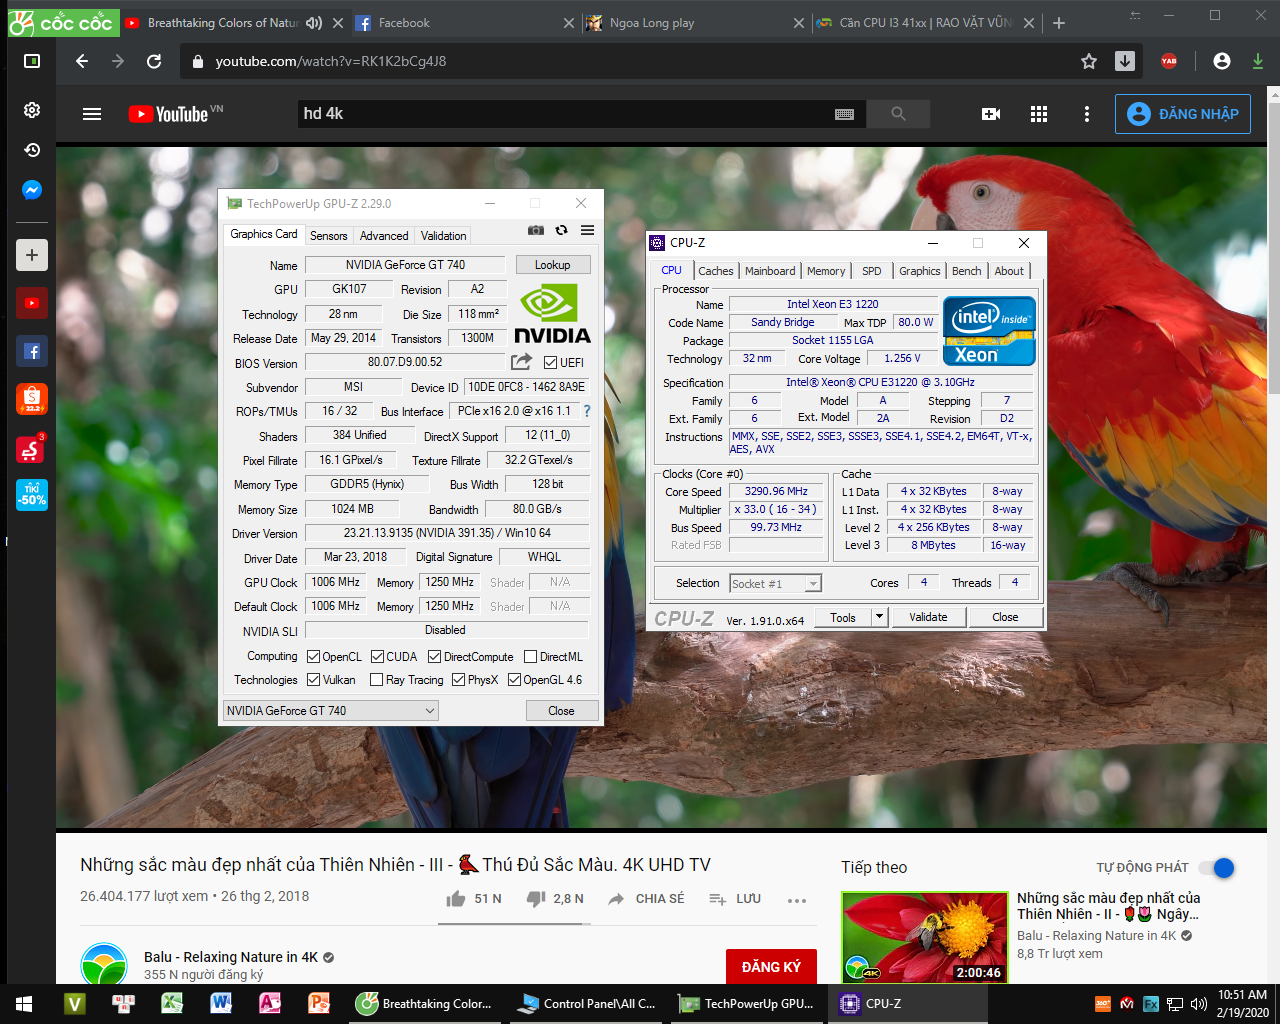This screenshot has width=1280, height=1024.
Task: Toggle DirectCompute checkbox
Action: pos(434,657)
